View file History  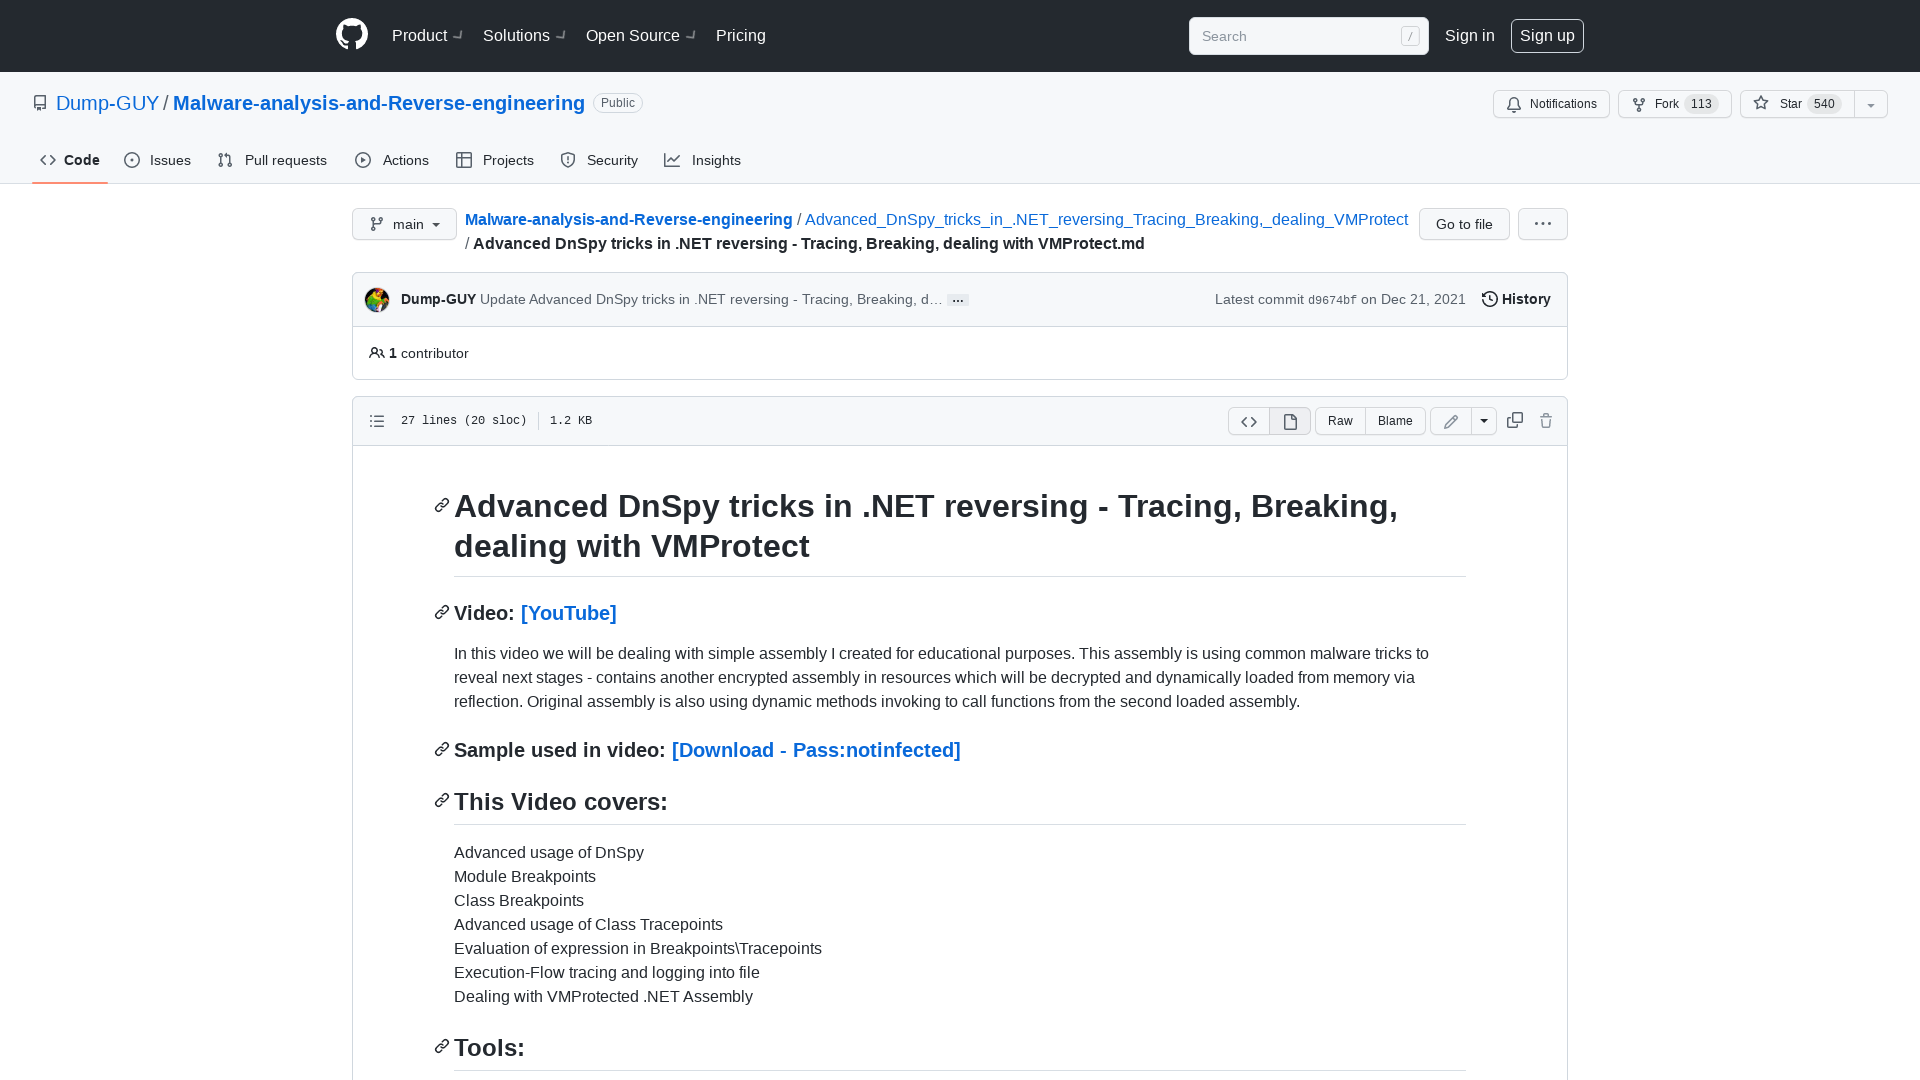(1516, 299)
